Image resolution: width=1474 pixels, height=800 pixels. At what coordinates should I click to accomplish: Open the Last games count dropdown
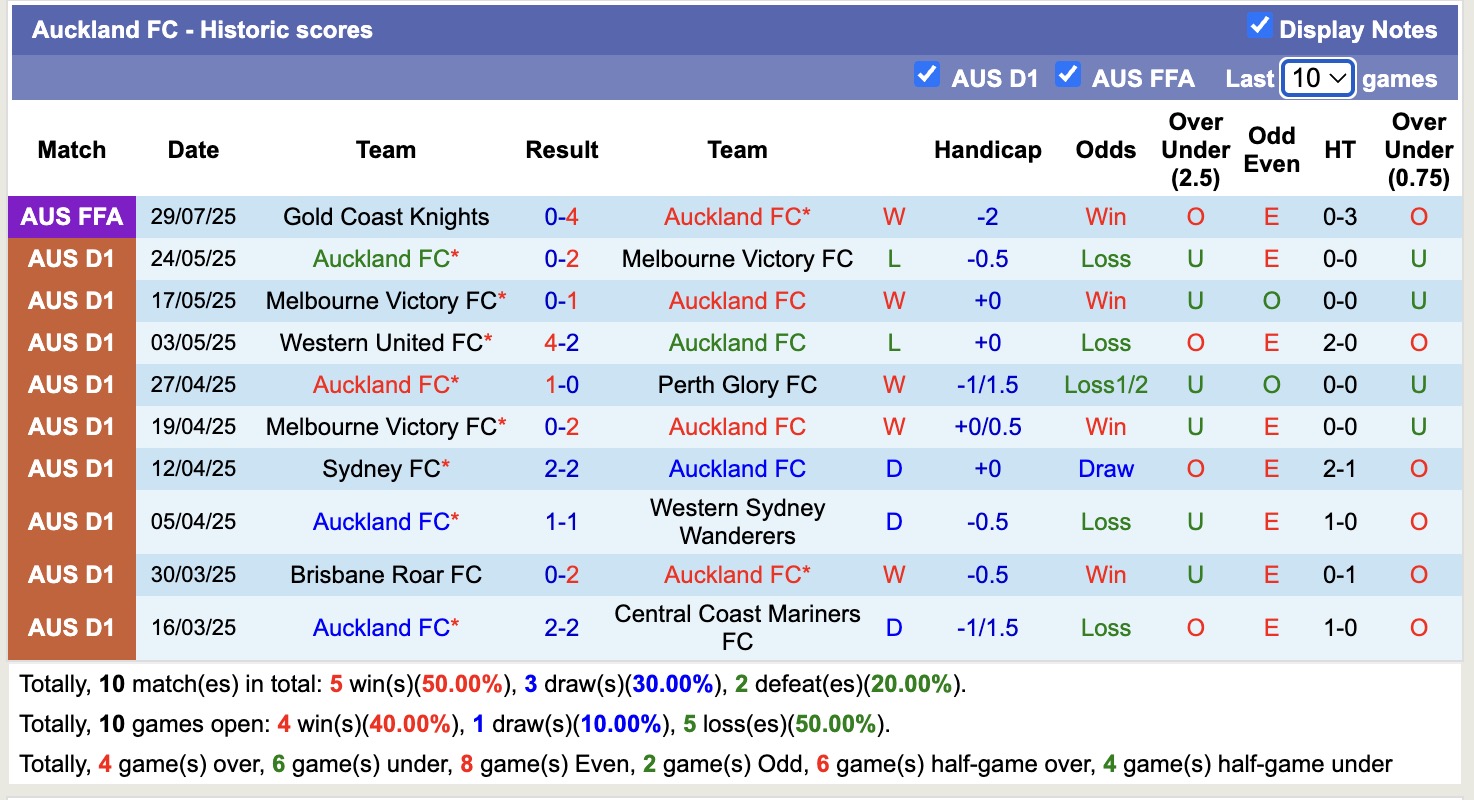pyautogui.click(x=1317, y=78)
